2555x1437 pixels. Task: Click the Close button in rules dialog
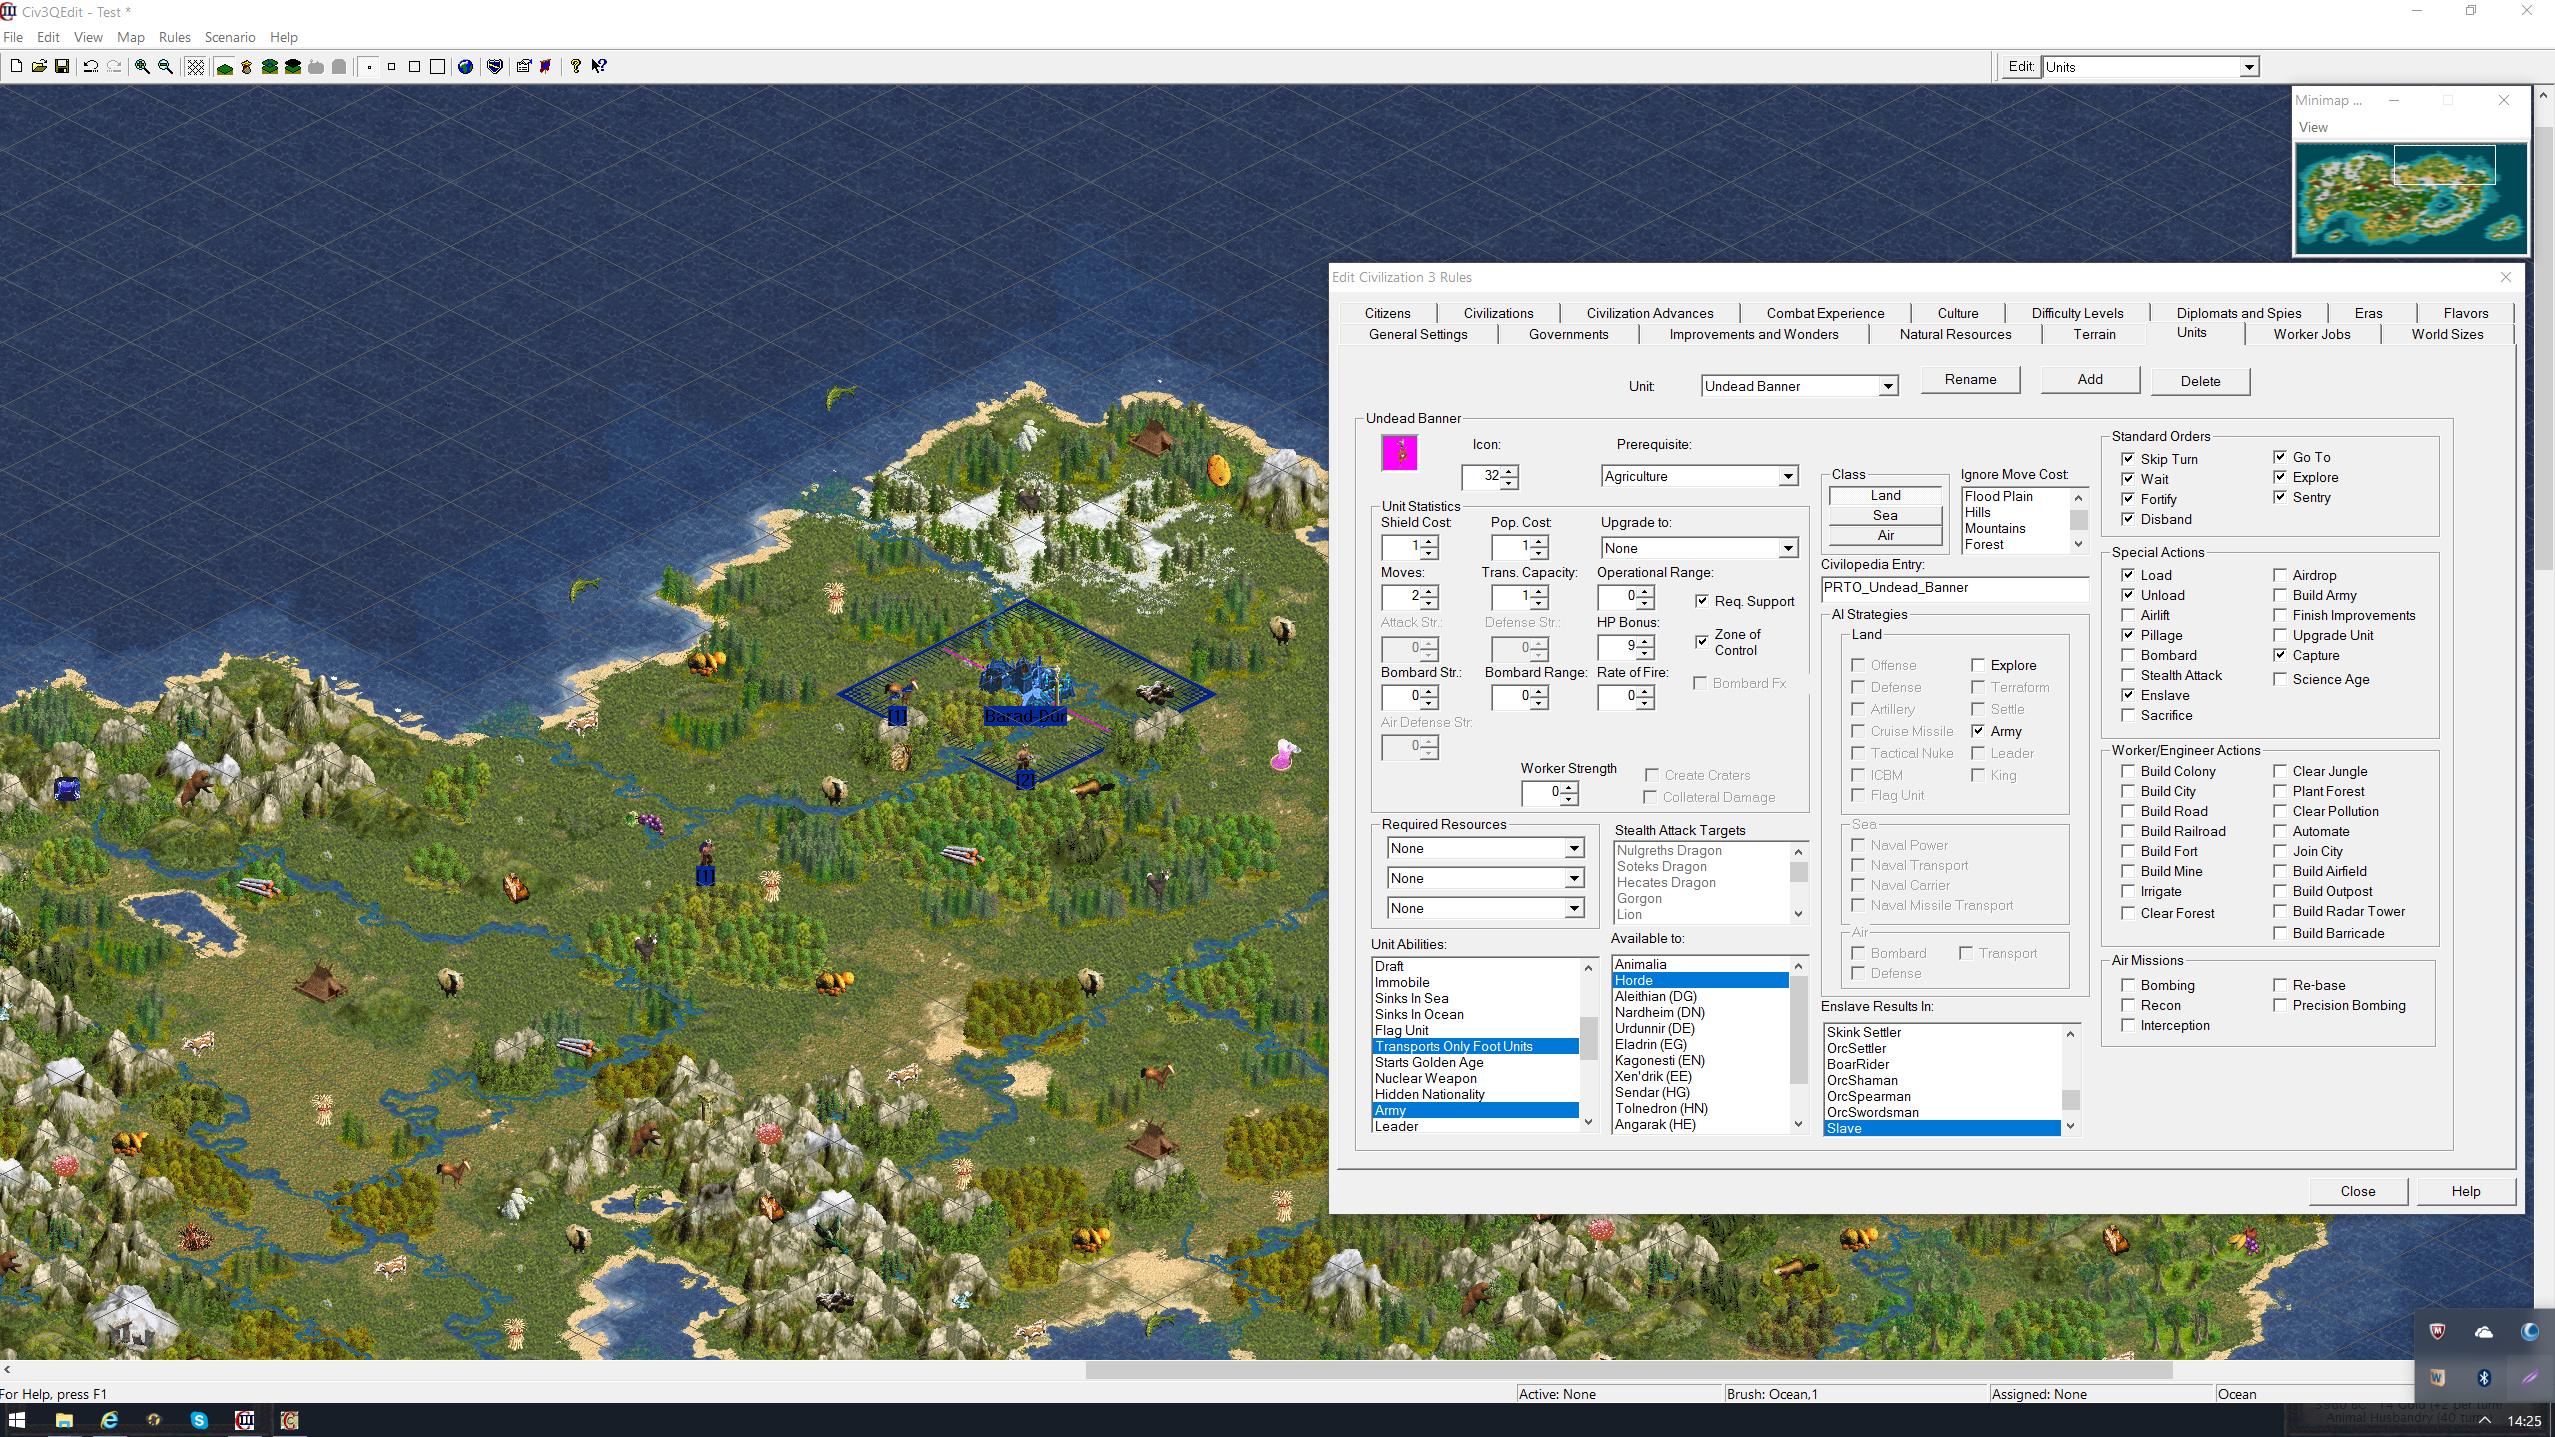click(2357, 1191)
